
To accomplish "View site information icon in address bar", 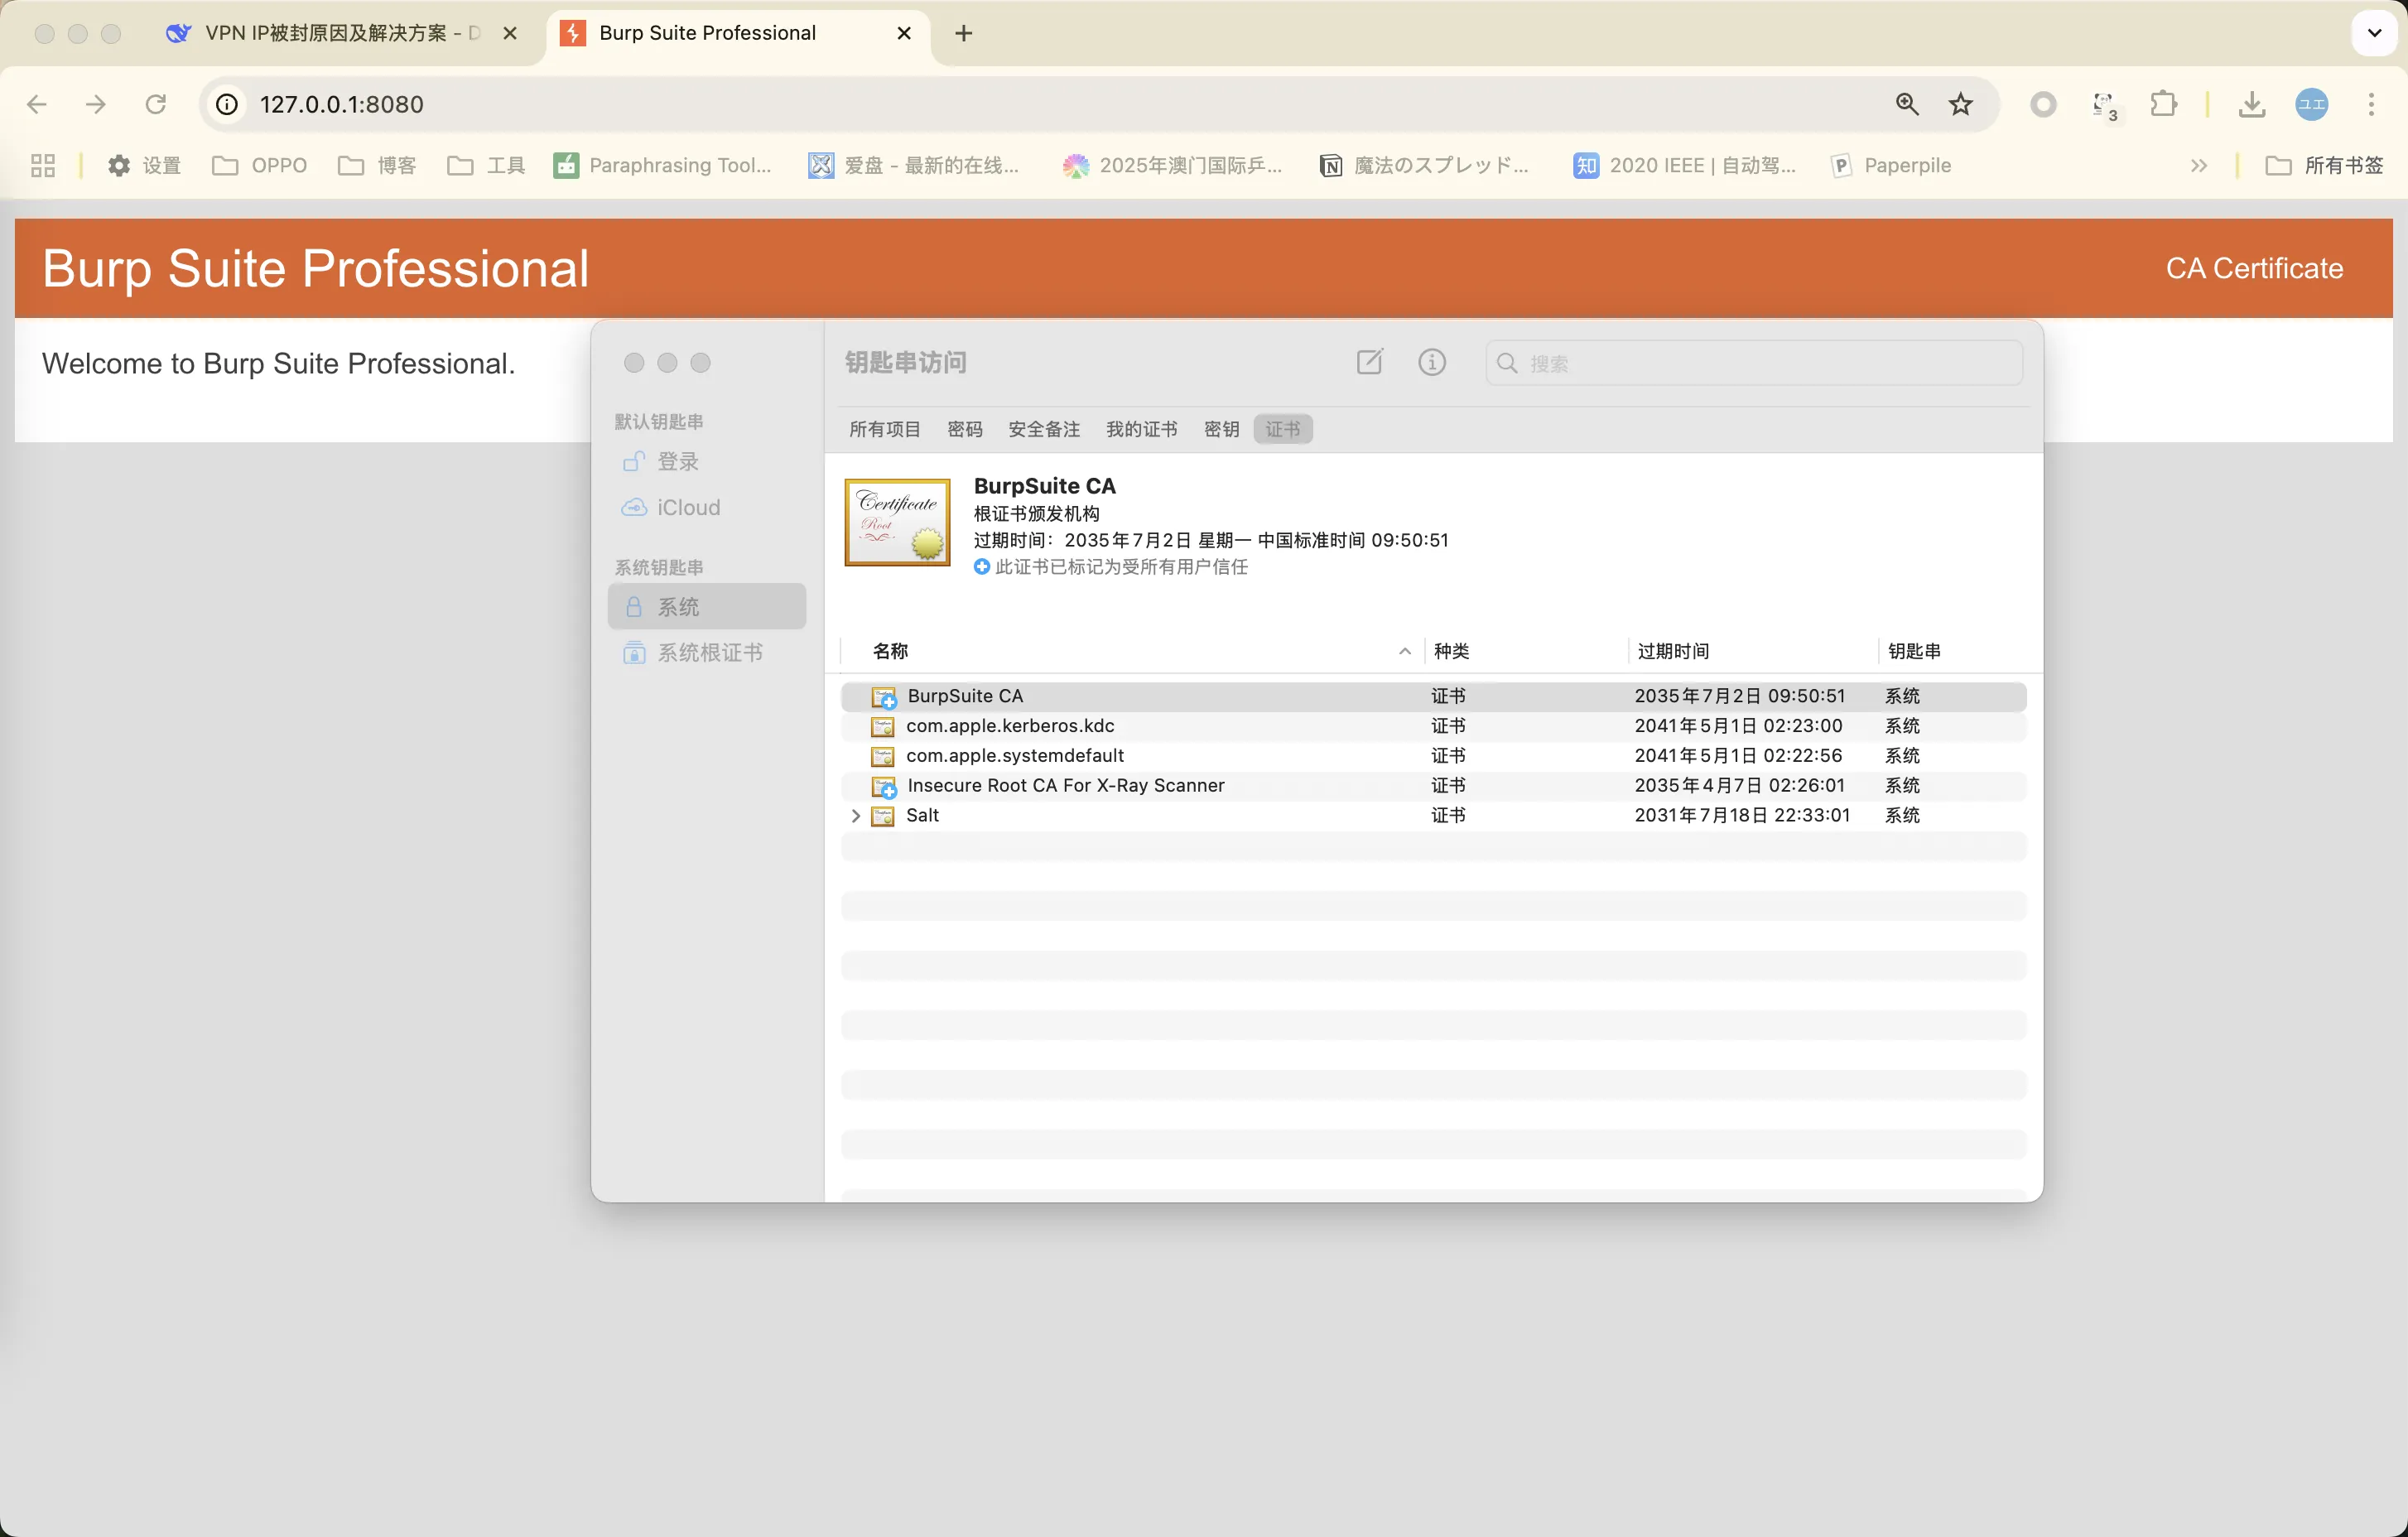I will [x=228, y=104].
